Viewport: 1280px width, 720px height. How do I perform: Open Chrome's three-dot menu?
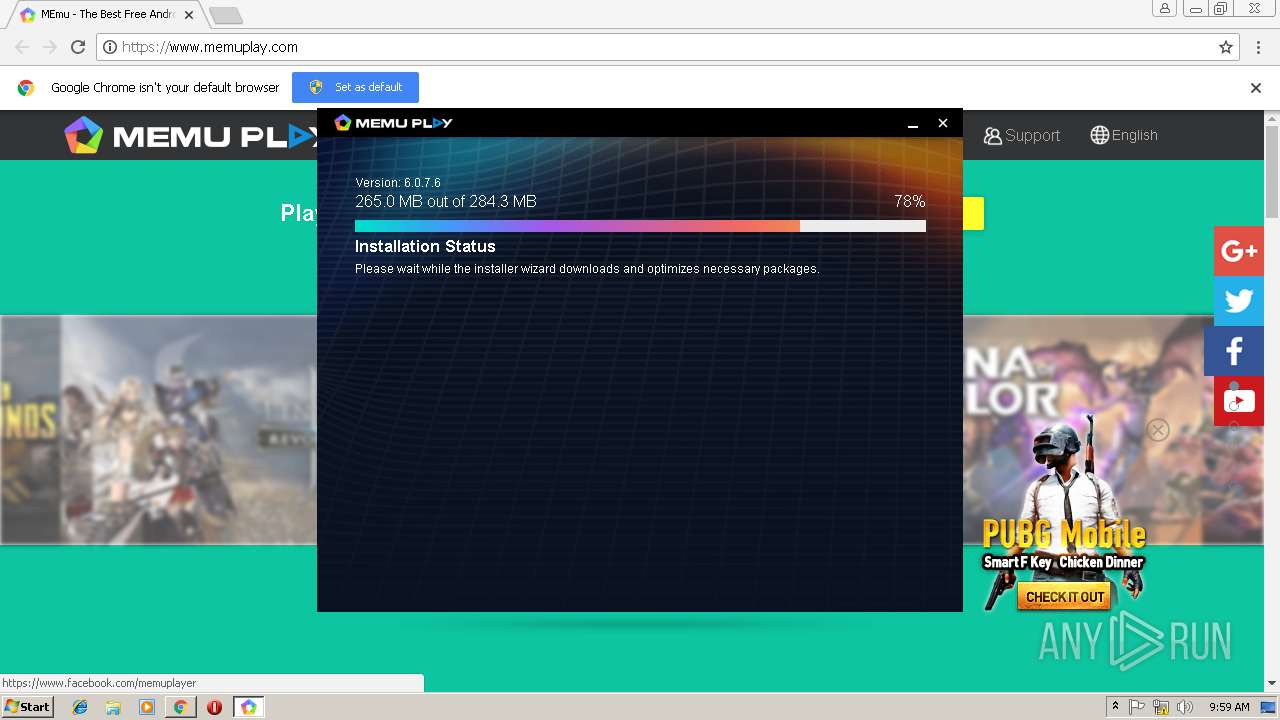click(1259, 47)
